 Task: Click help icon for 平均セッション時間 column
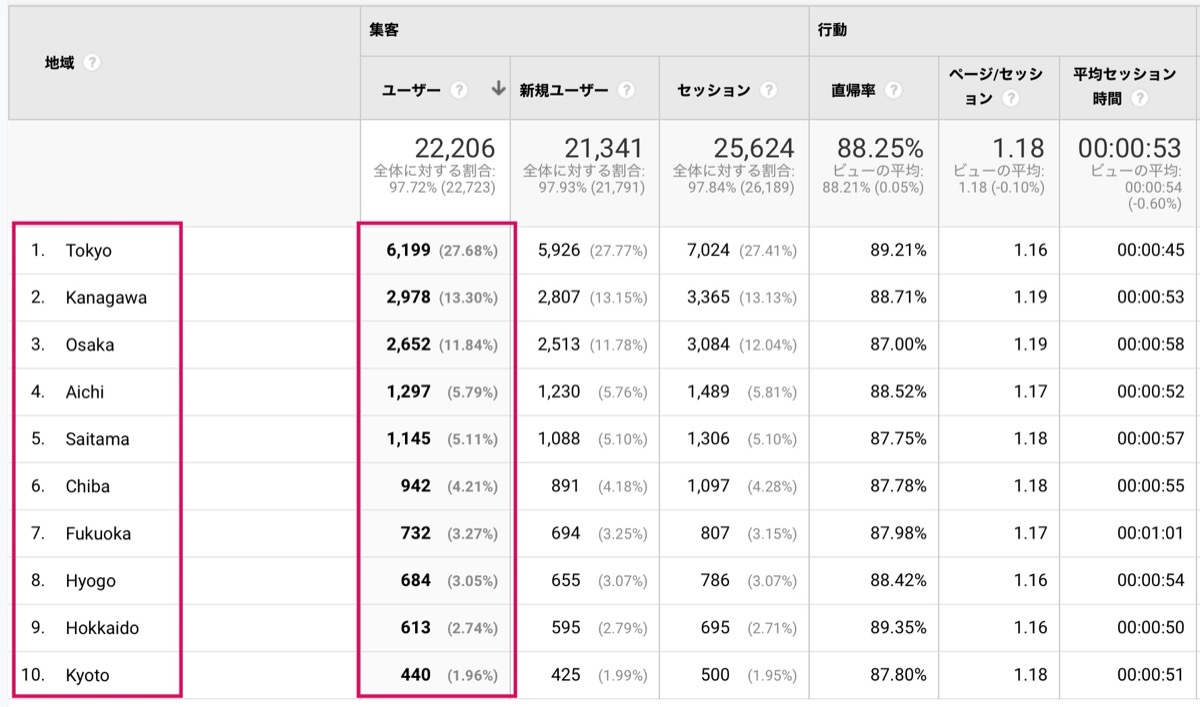click(x=1139, y=99)
